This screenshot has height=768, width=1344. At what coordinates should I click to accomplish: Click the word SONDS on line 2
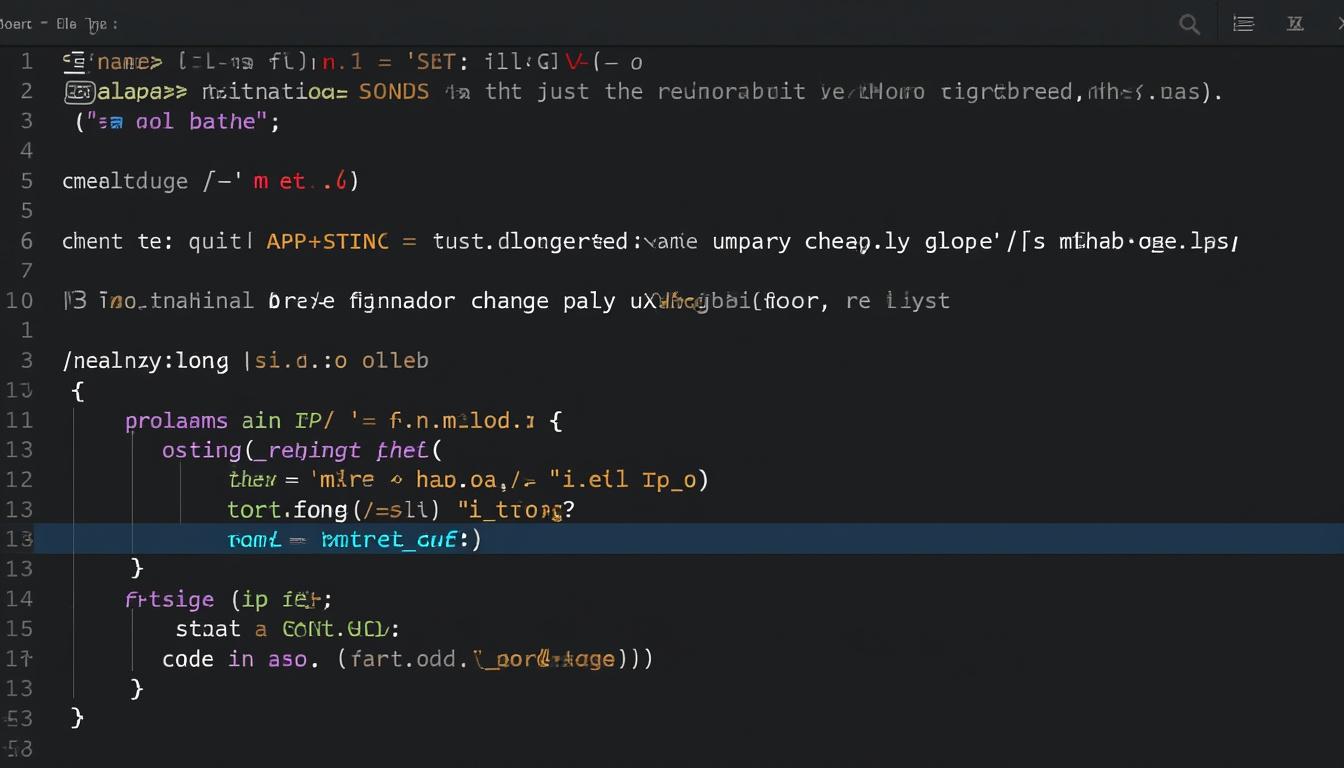[395, 91]
